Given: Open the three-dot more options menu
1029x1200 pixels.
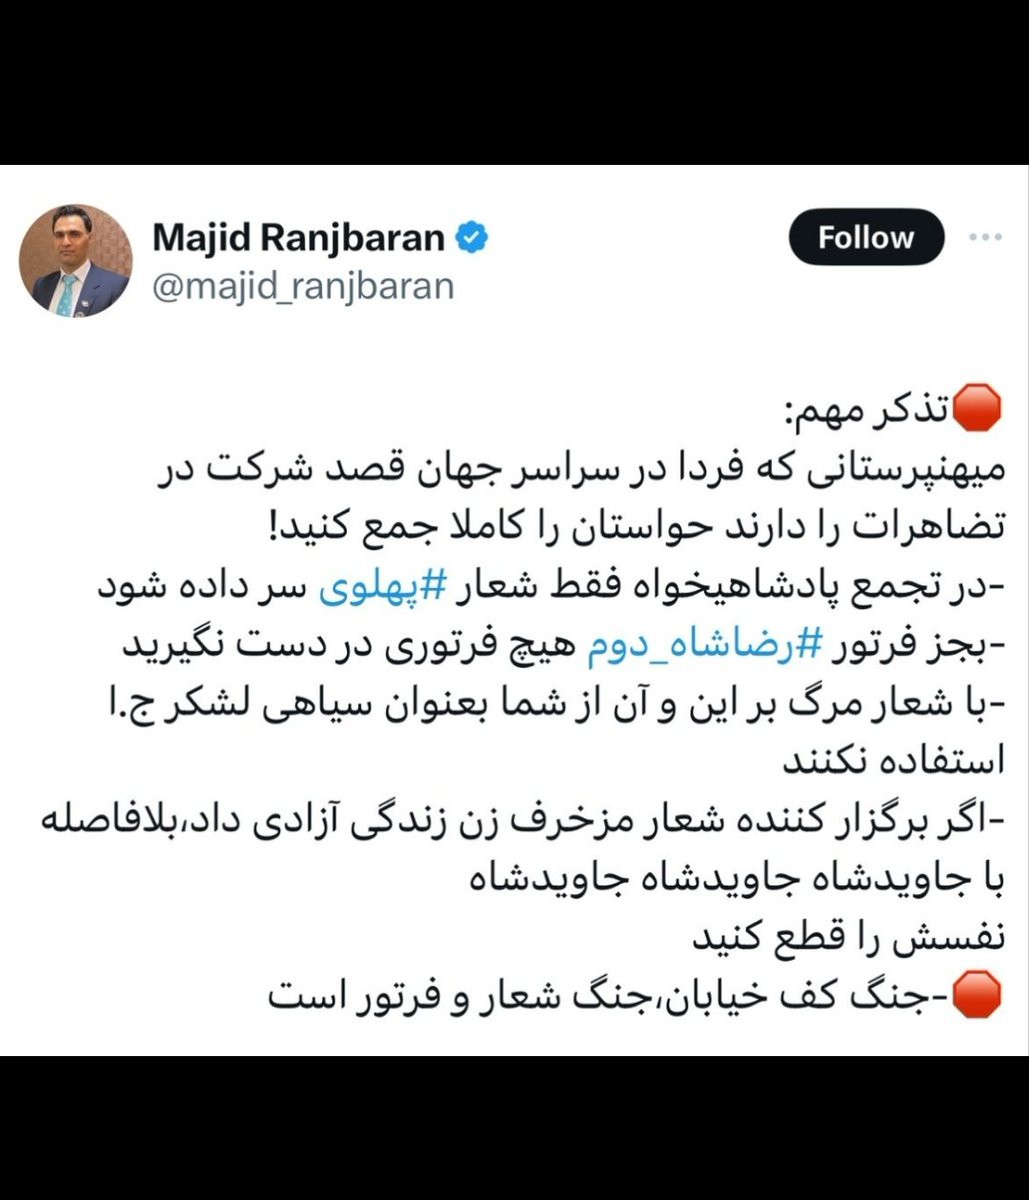Looking at the screenshot, I should [986, 237].
